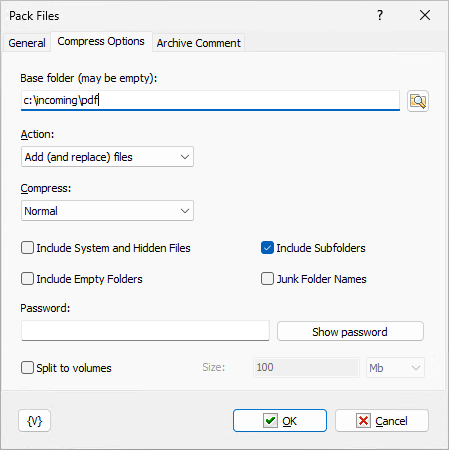
Task: Enable Include System and Hidden Files
Action: click(x=27, y=248)
